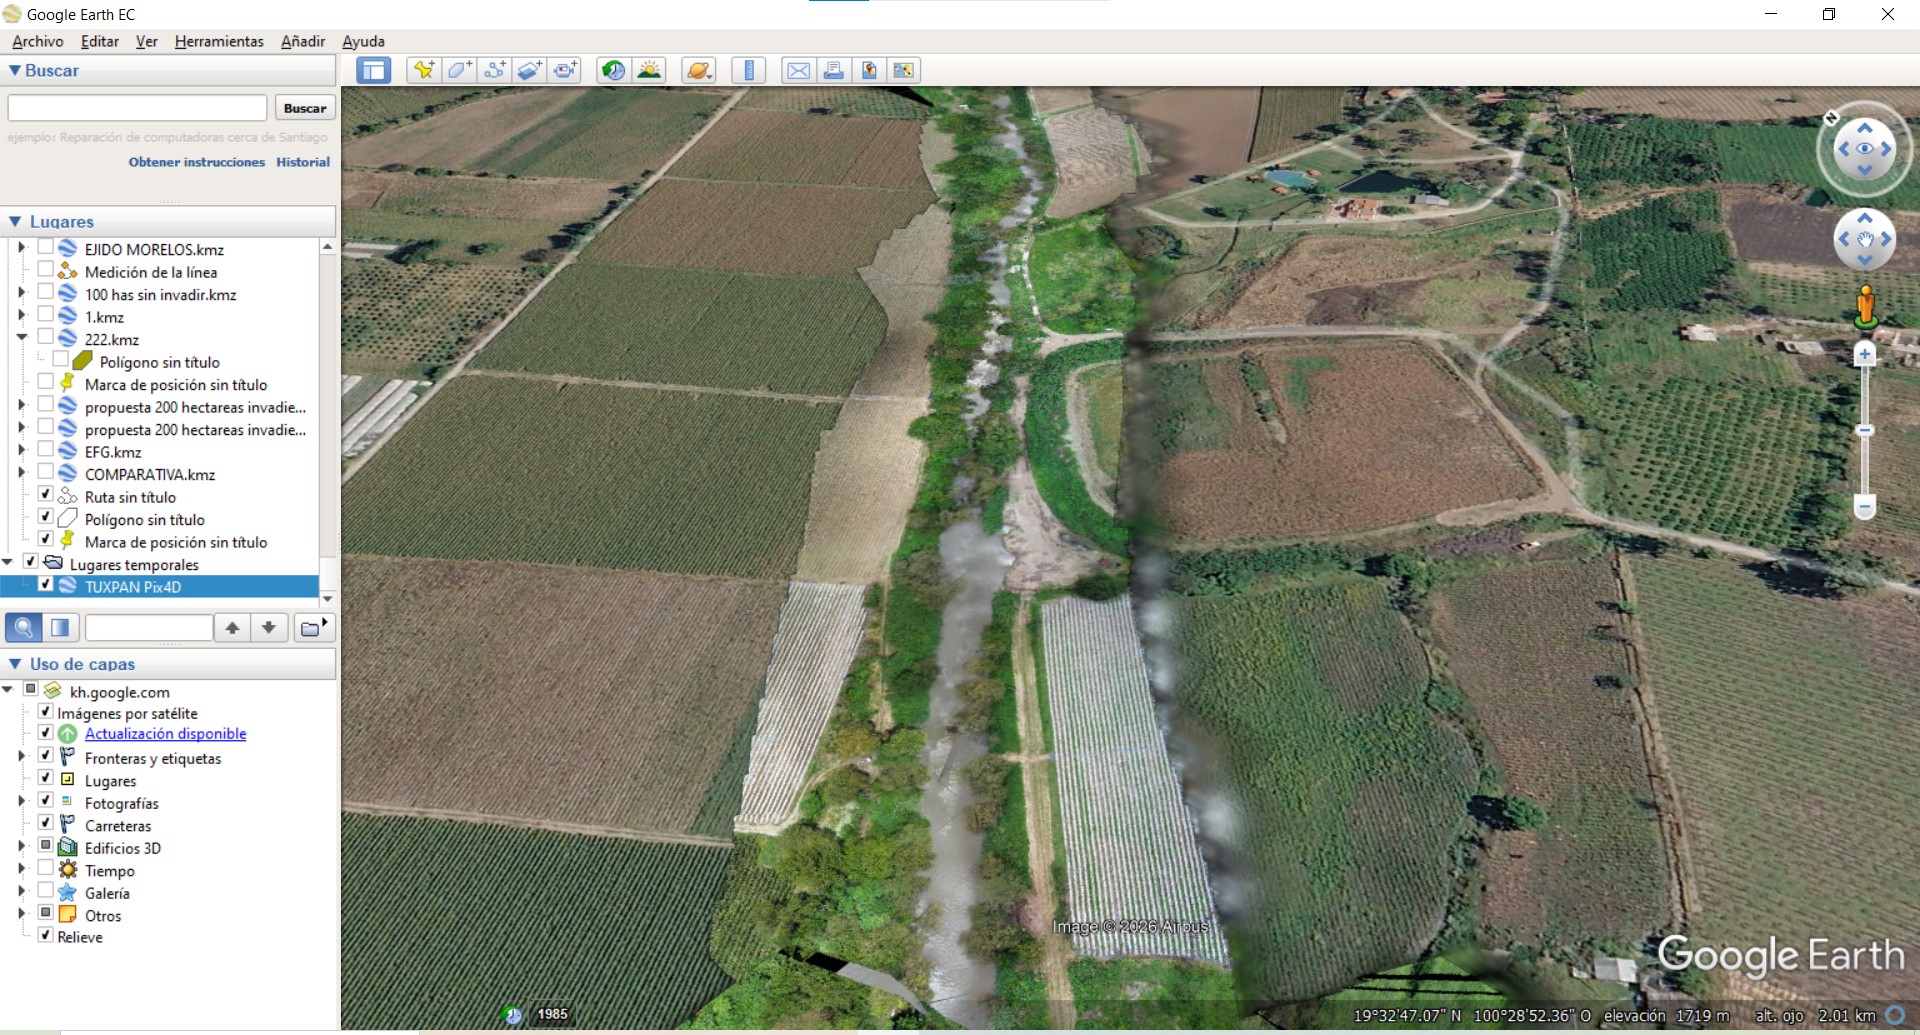
Task: Open the Editar menu
Action: pyautogui.click(x=100, y=41)
